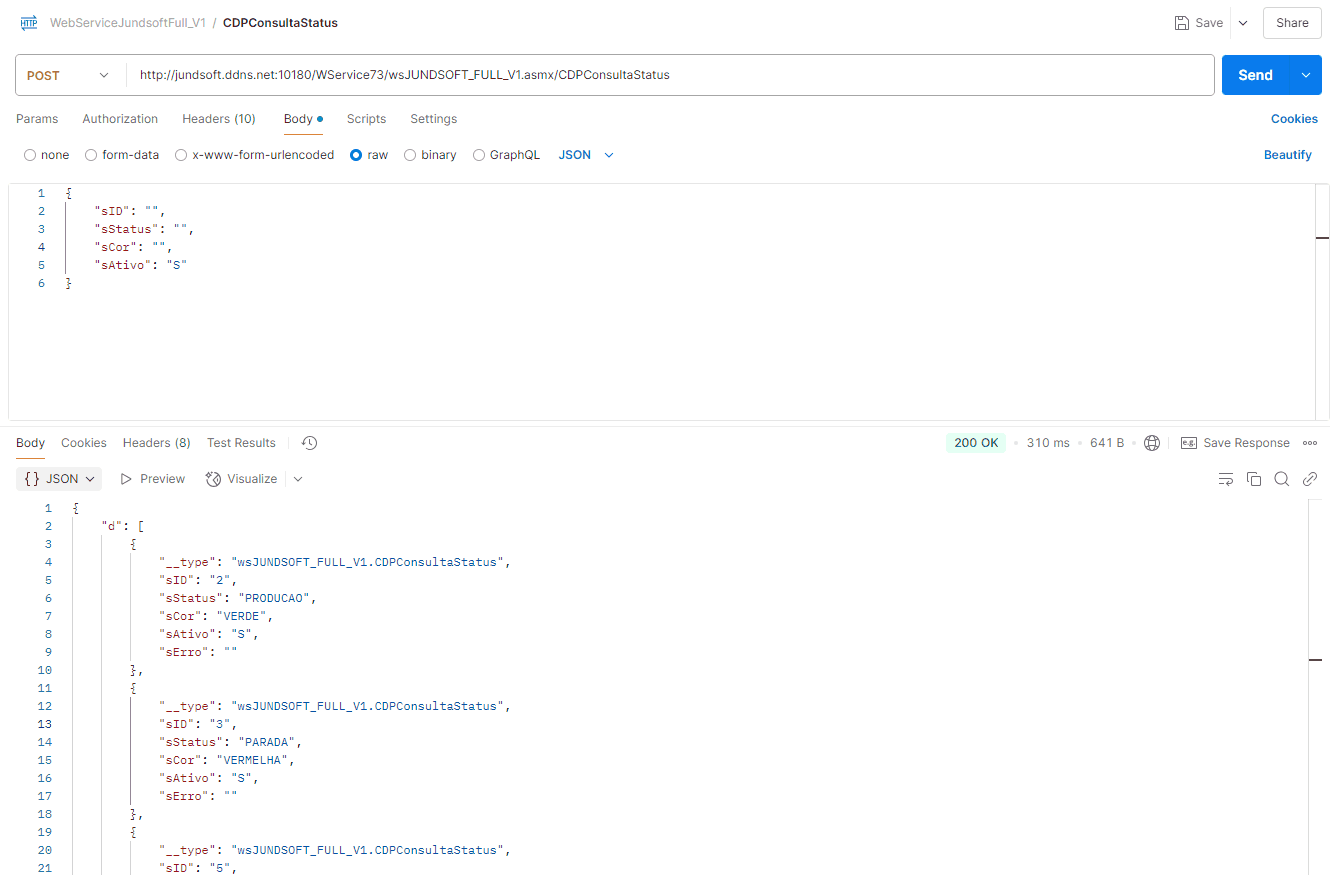Switch to the Headers response tab
This screenshot has height=882, width=1330.
156,442
